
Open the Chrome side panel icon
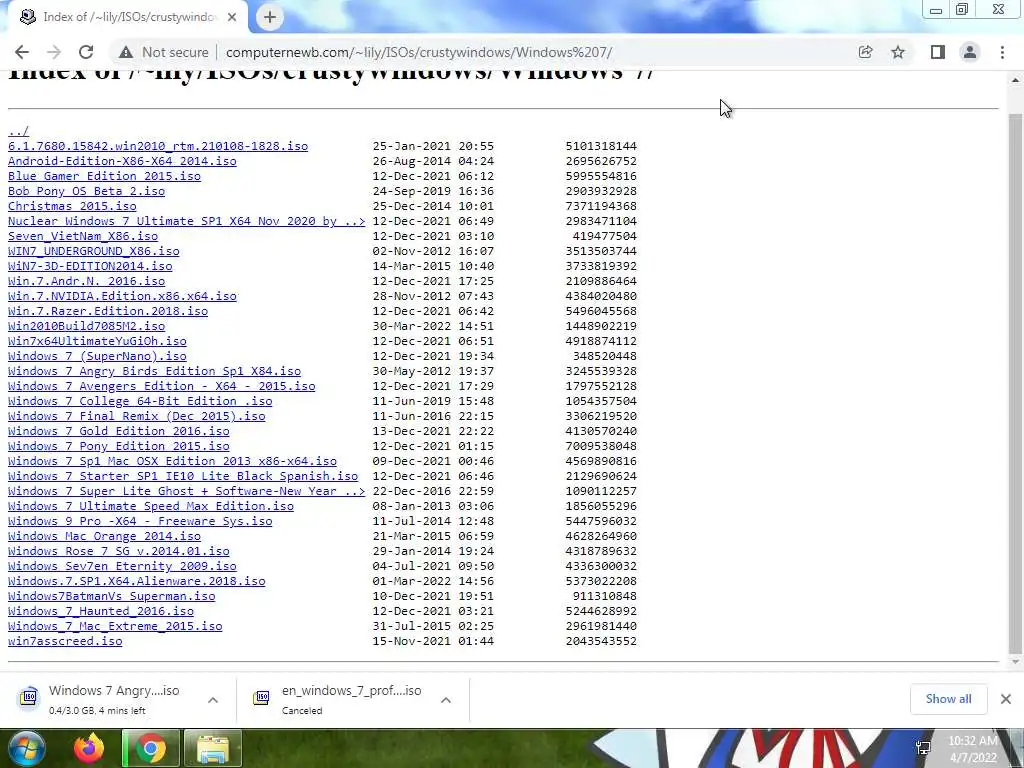938,52
